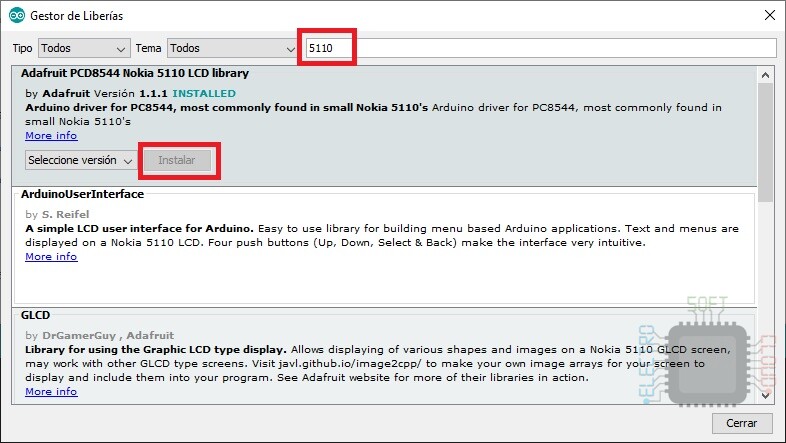Click the scrollbar up arrow
786x443 pixels.
coord(765,75)
